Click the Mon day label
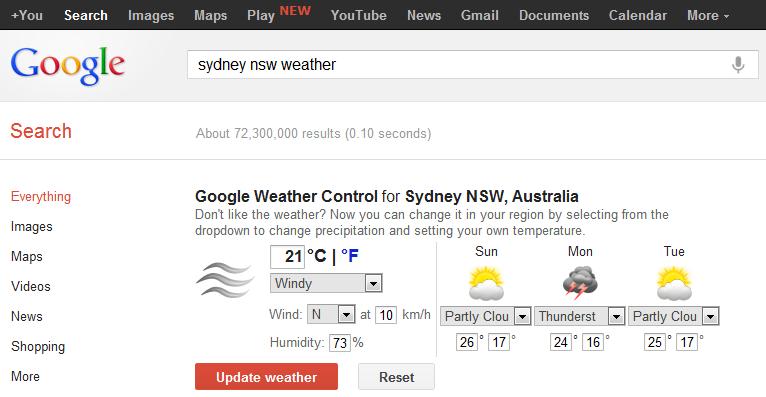 coord(580,251)
